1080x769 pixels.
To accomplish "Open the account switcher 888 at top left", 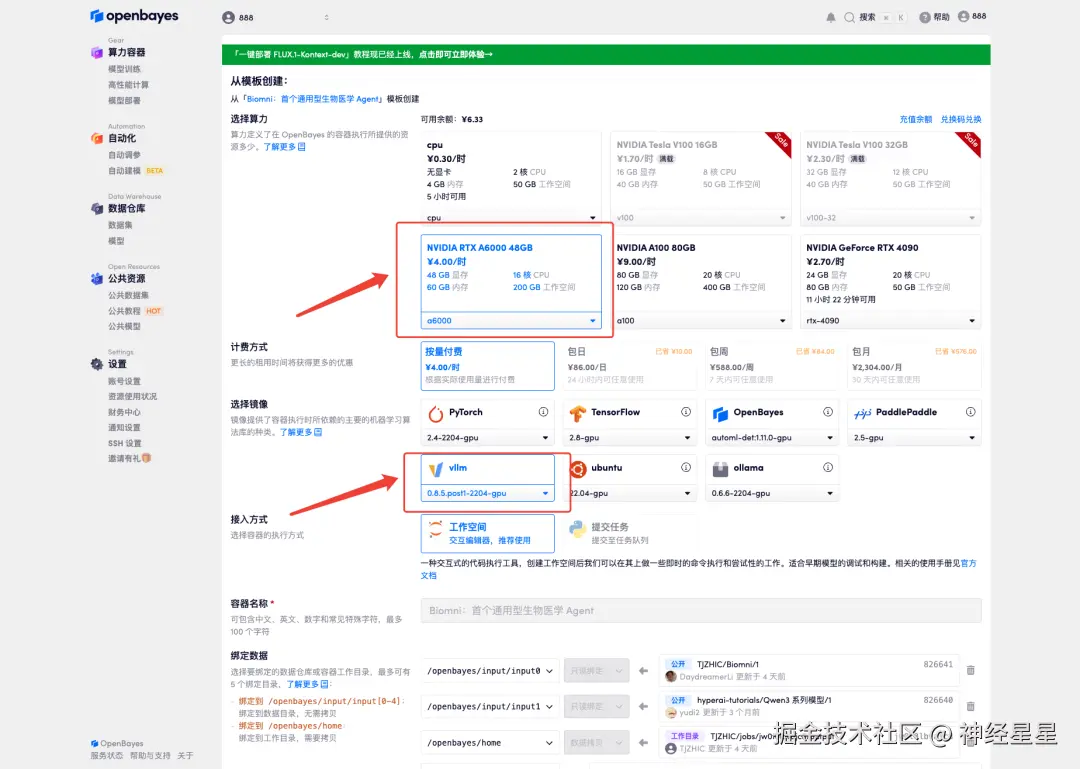I will pos(276,17).
